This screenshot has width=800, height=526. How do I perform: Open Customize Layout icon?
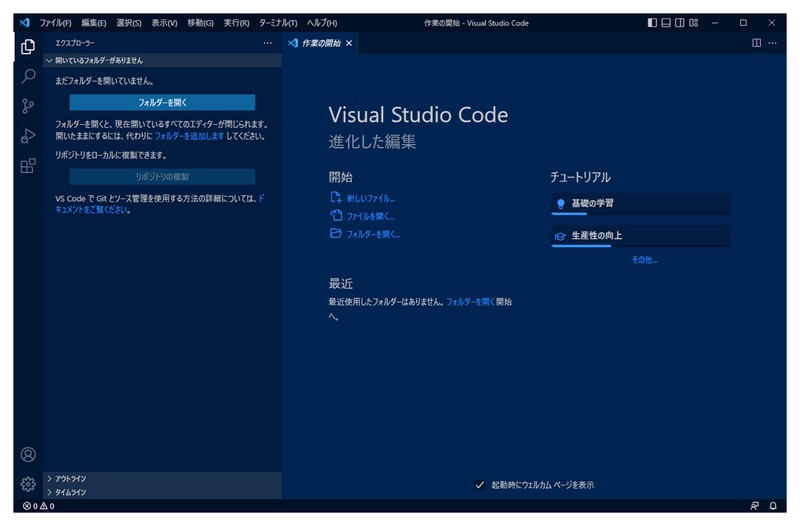point(693,23)
